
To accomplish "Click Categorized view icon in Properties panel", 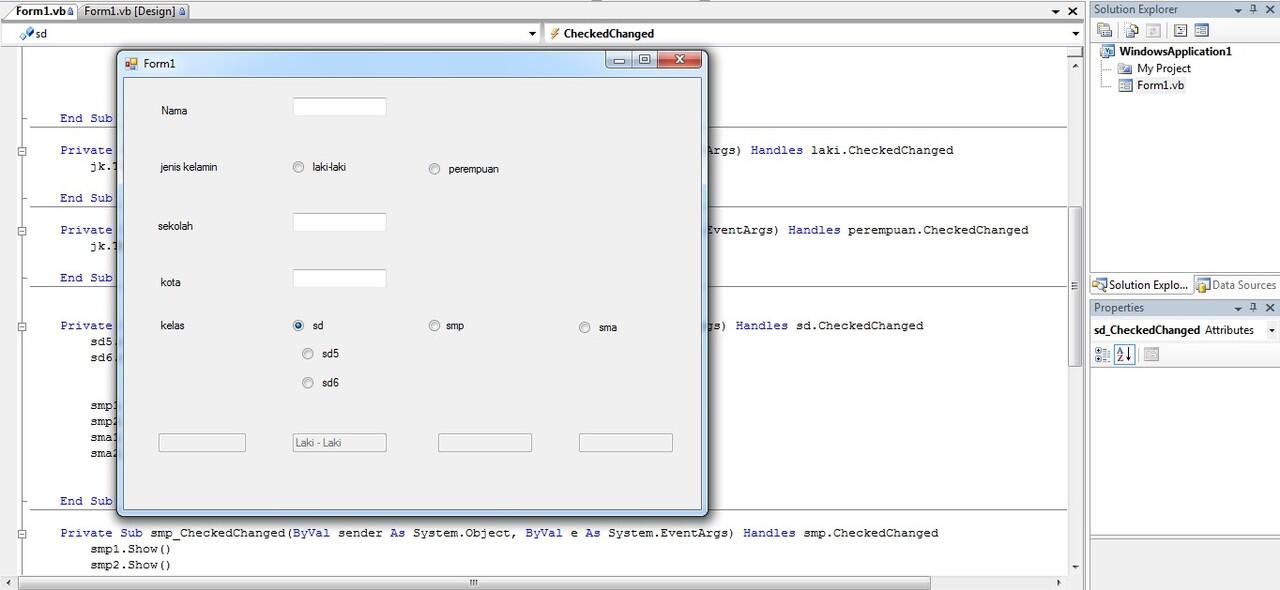I will (1102, 354).
